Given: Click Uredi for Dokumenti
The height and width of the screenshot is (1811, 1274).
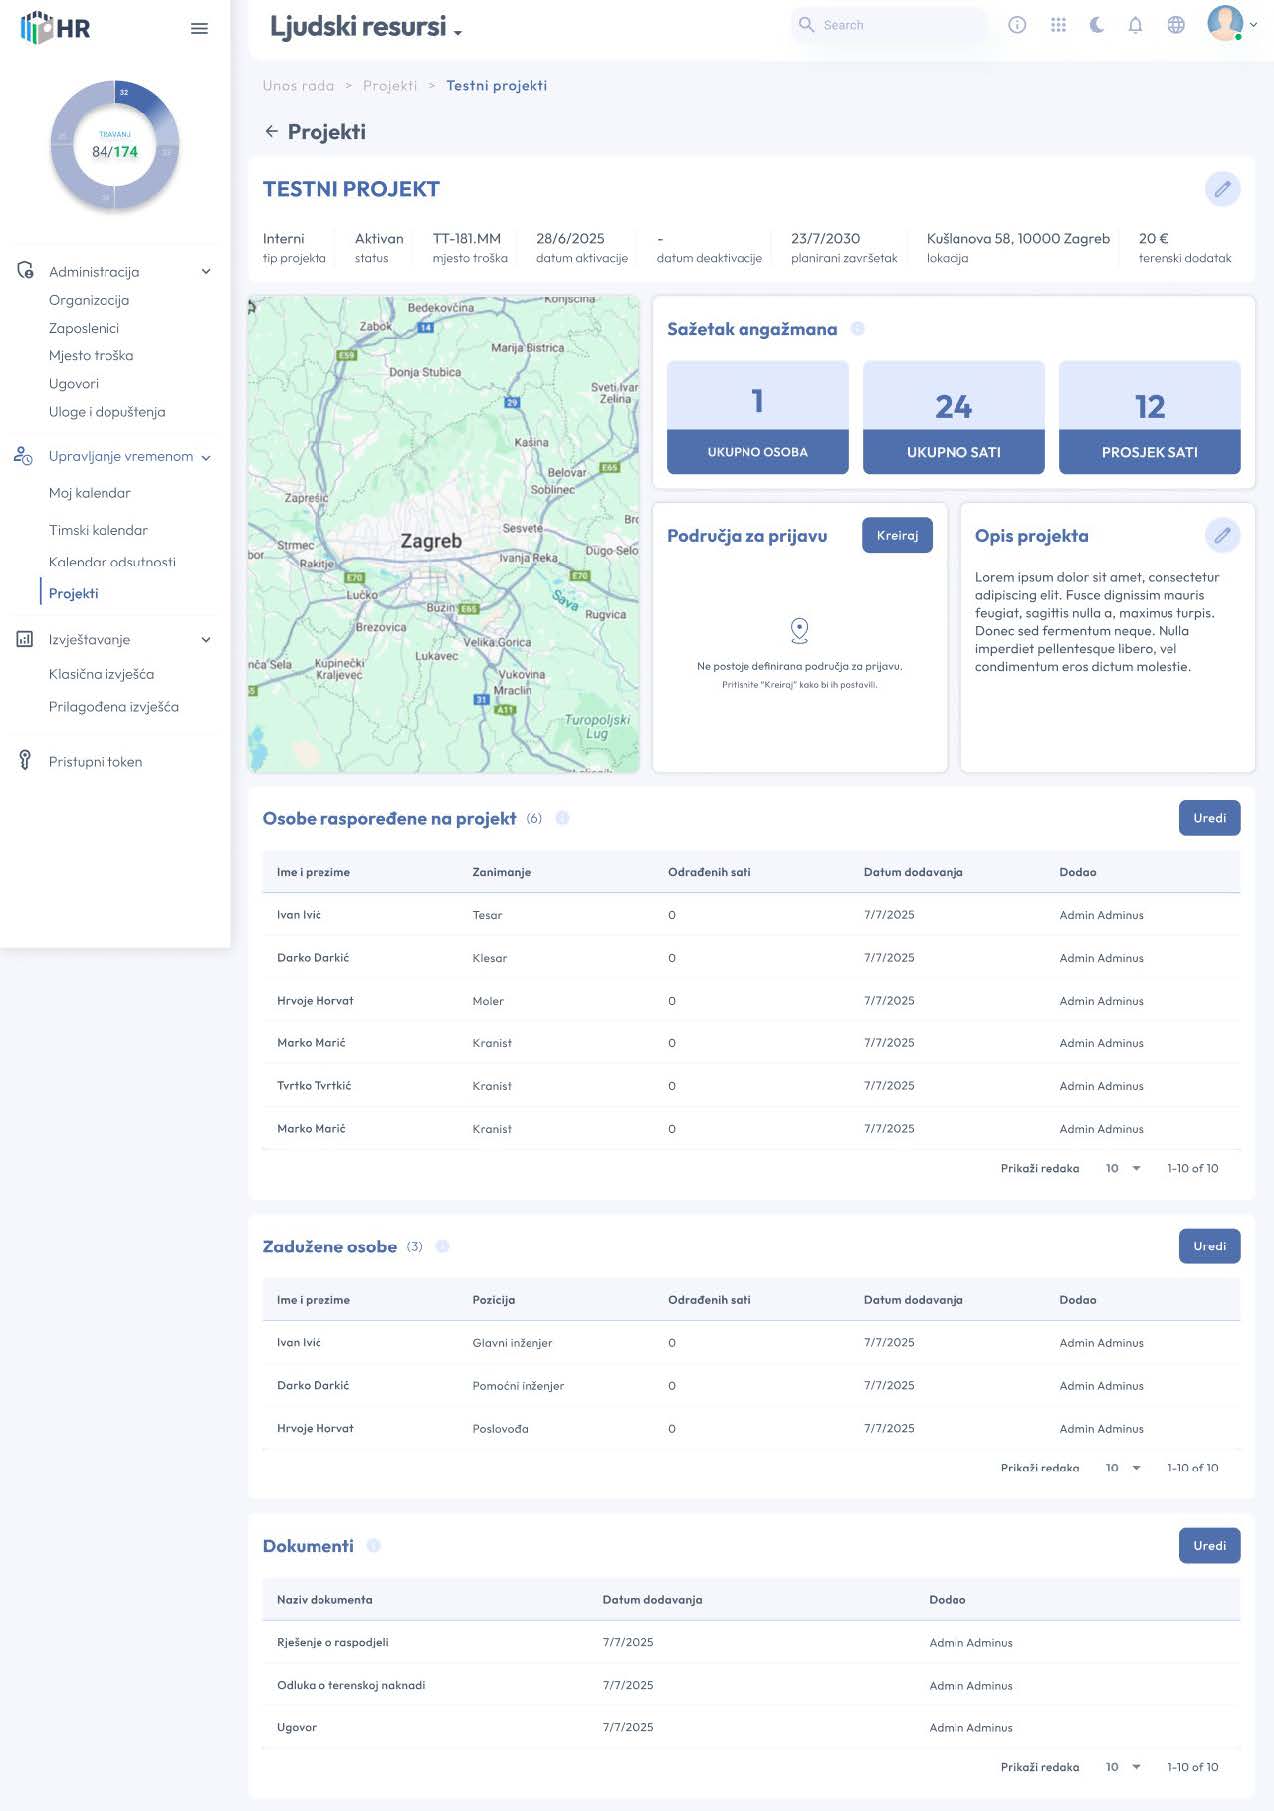Looking at the screenshot, I should tap(1209, 1545).
